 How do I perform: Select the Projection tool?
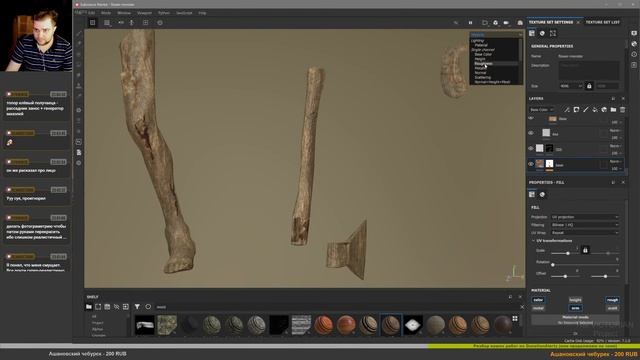[79, 54]
